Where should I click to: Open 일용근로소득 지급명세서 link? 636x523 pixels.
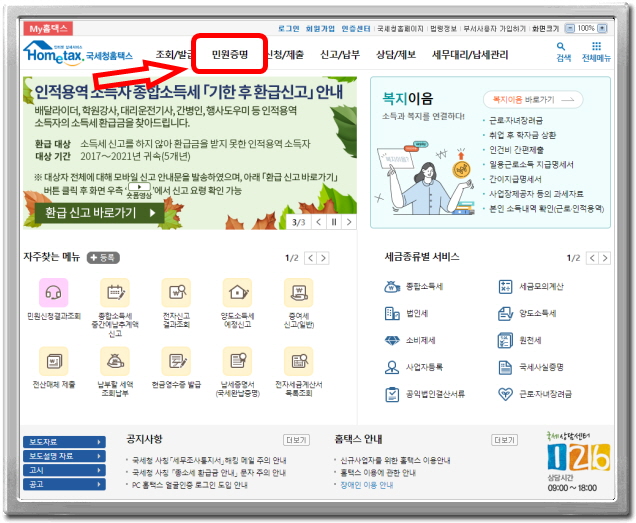pyautogui.click(x=531, y=164)
